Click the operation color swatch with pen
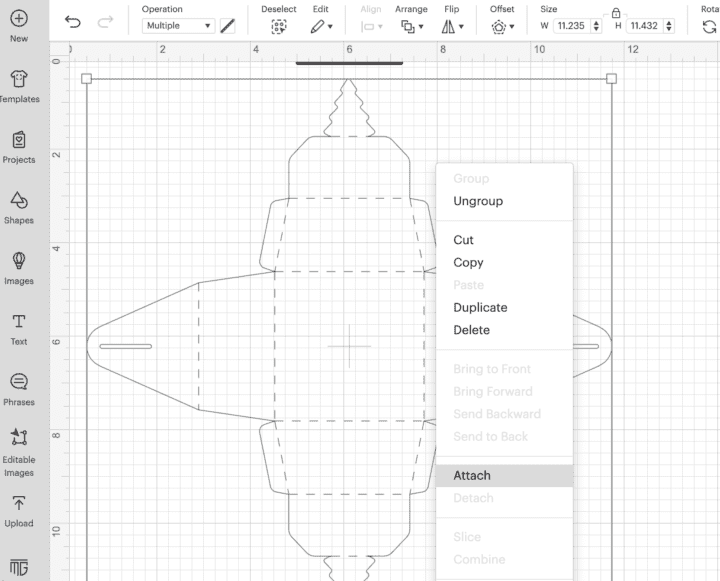This screenshot has height=581, width=720. click(228, 26)
